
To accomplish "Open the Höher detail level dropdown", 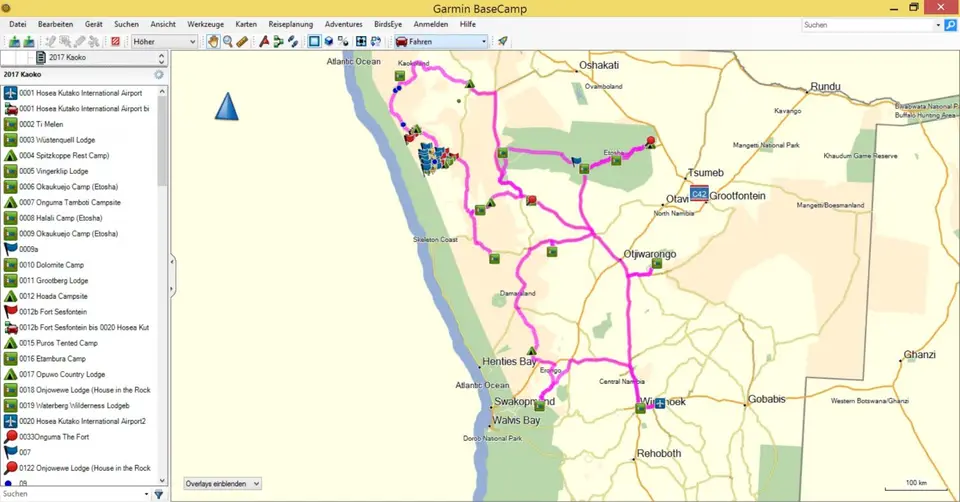I will [x=164, y=42].
